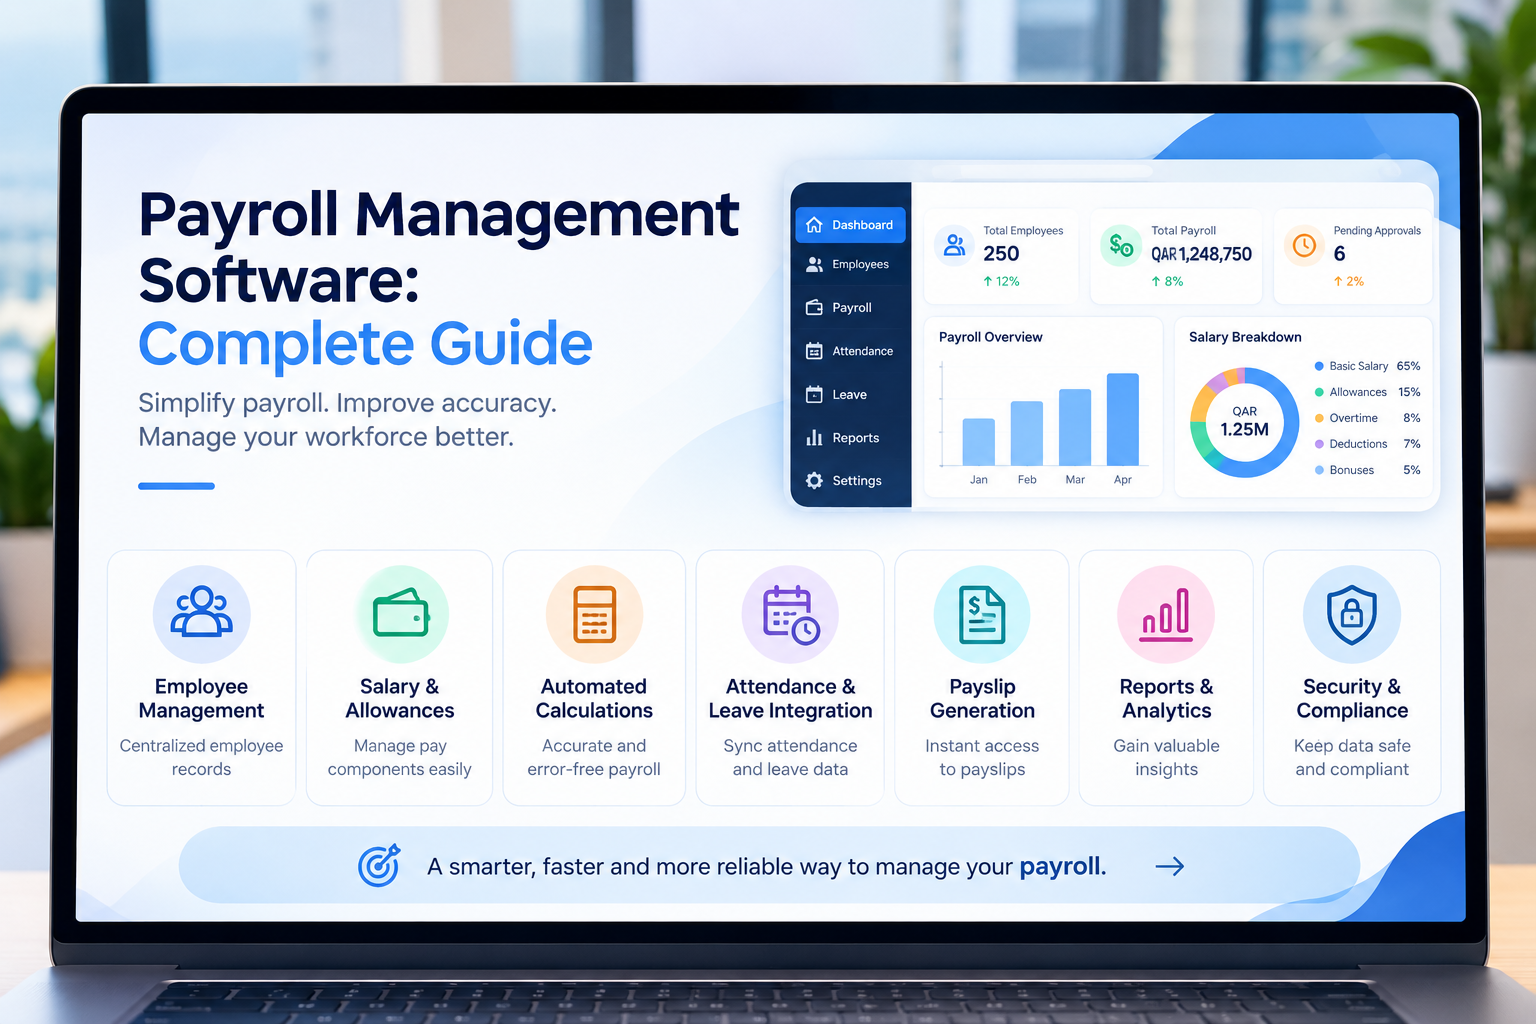Click the "12%" employee growth indicator
The image size is (1536, 1024).
(x=1001, y=281)
